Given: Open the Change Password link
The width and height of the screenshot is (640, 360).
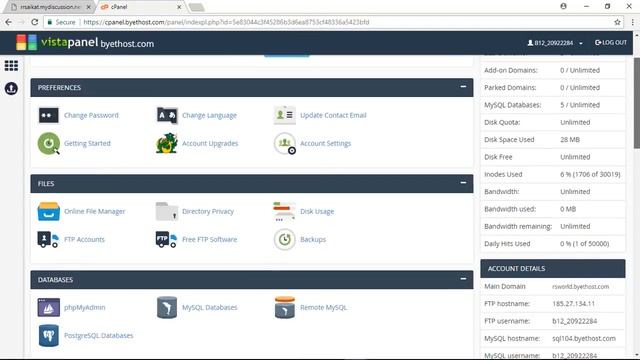Looking at the screenshot, I should (91, 116).
